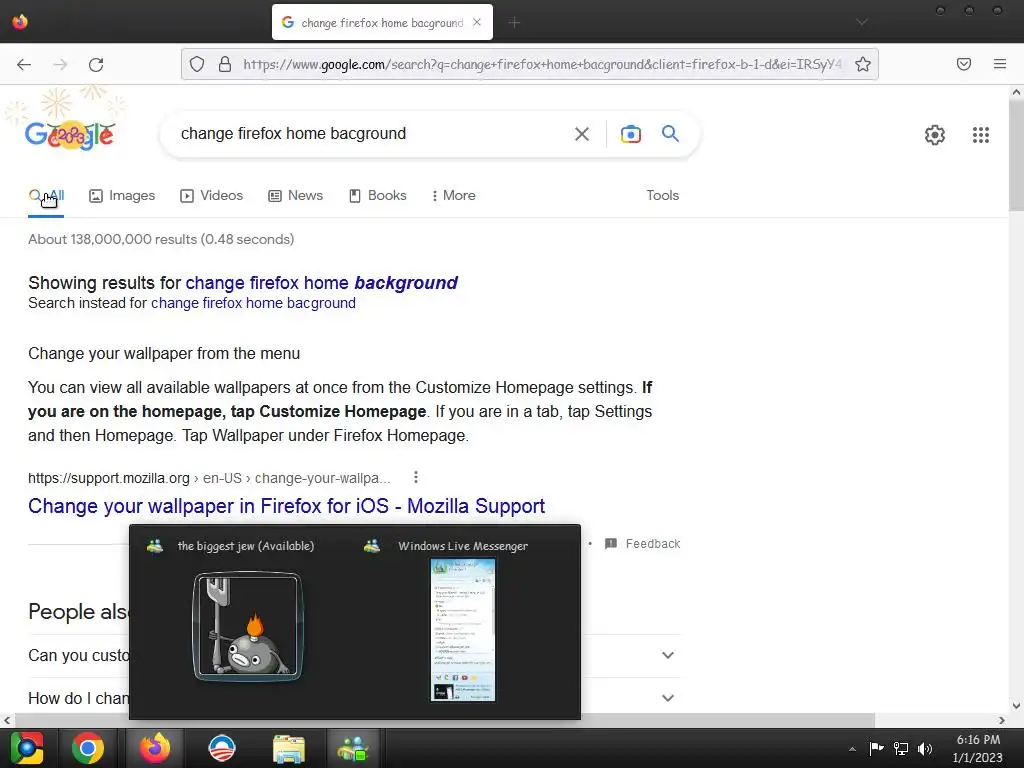1024x768 pixels.
Task: Switch to the Images results tab
Action: pos(122,195)
